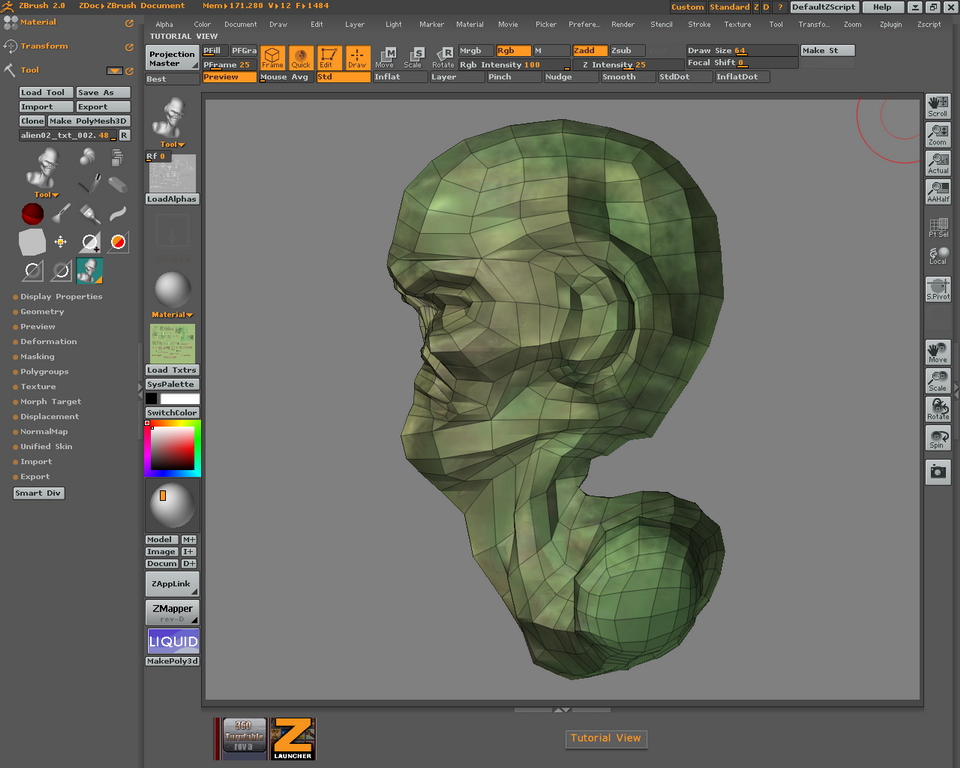
Task: Select the red Sphere3D tool icon
Action: tap(32, 214)
